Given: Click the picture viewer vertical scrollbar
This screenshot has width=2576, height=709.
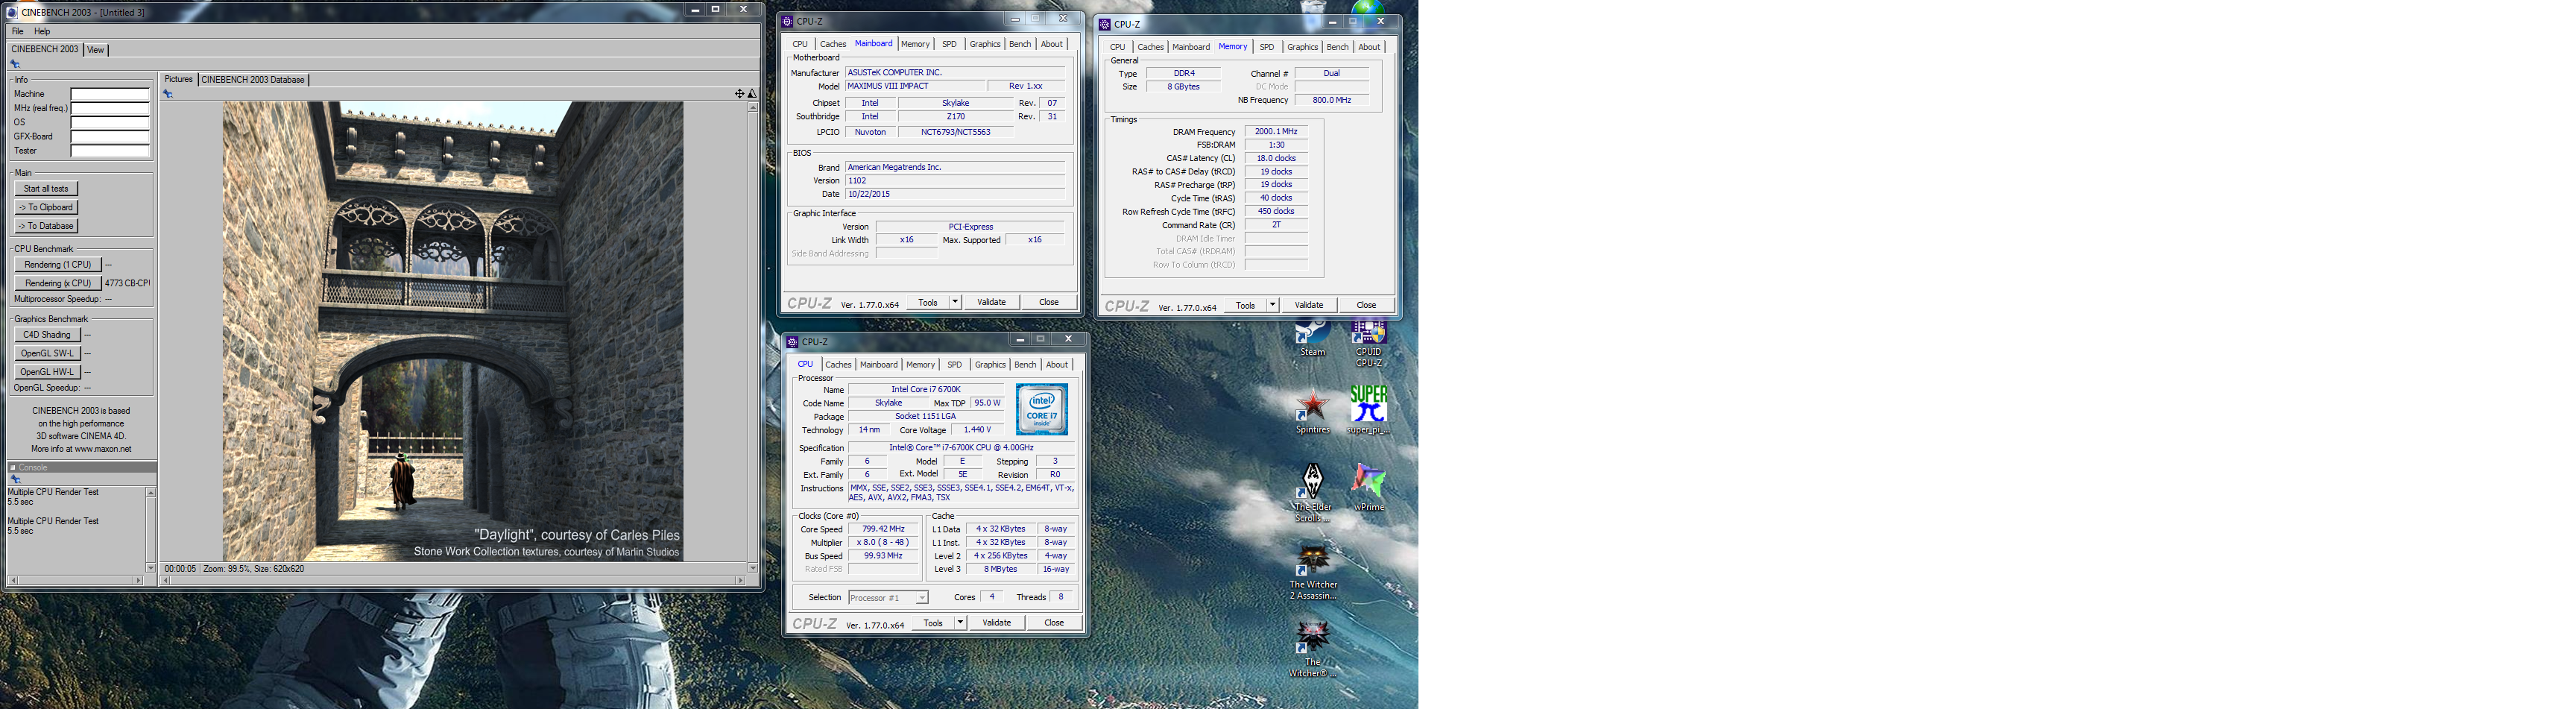Looking at the screenshot, I should (x=753, y=337).
